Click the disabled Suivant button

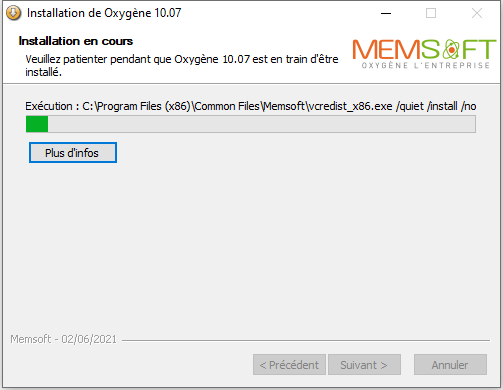tap(364, 365)
